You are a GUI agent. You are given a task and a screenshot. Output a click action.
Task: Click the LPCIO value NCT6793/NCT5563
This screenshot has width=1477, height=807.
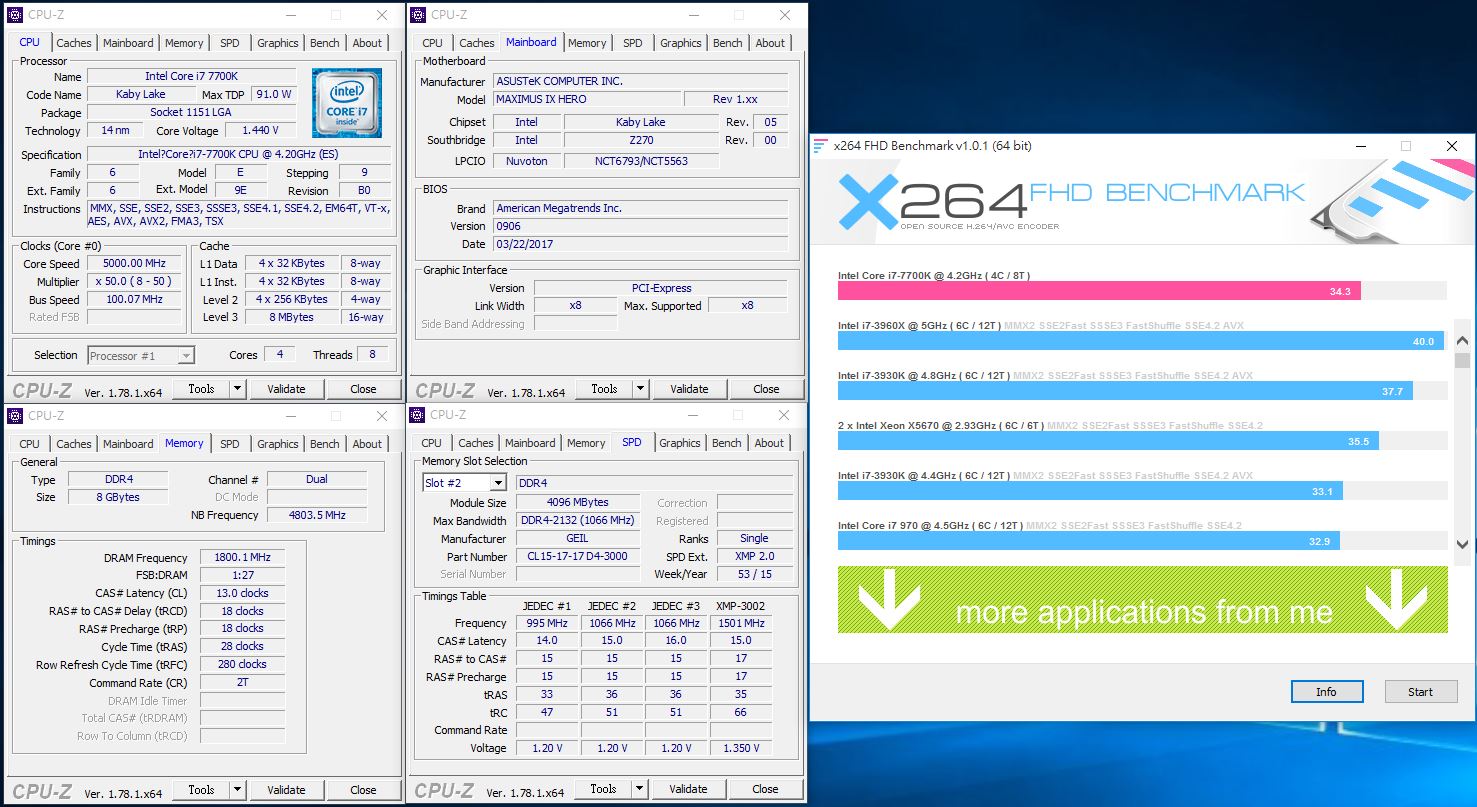640,161
